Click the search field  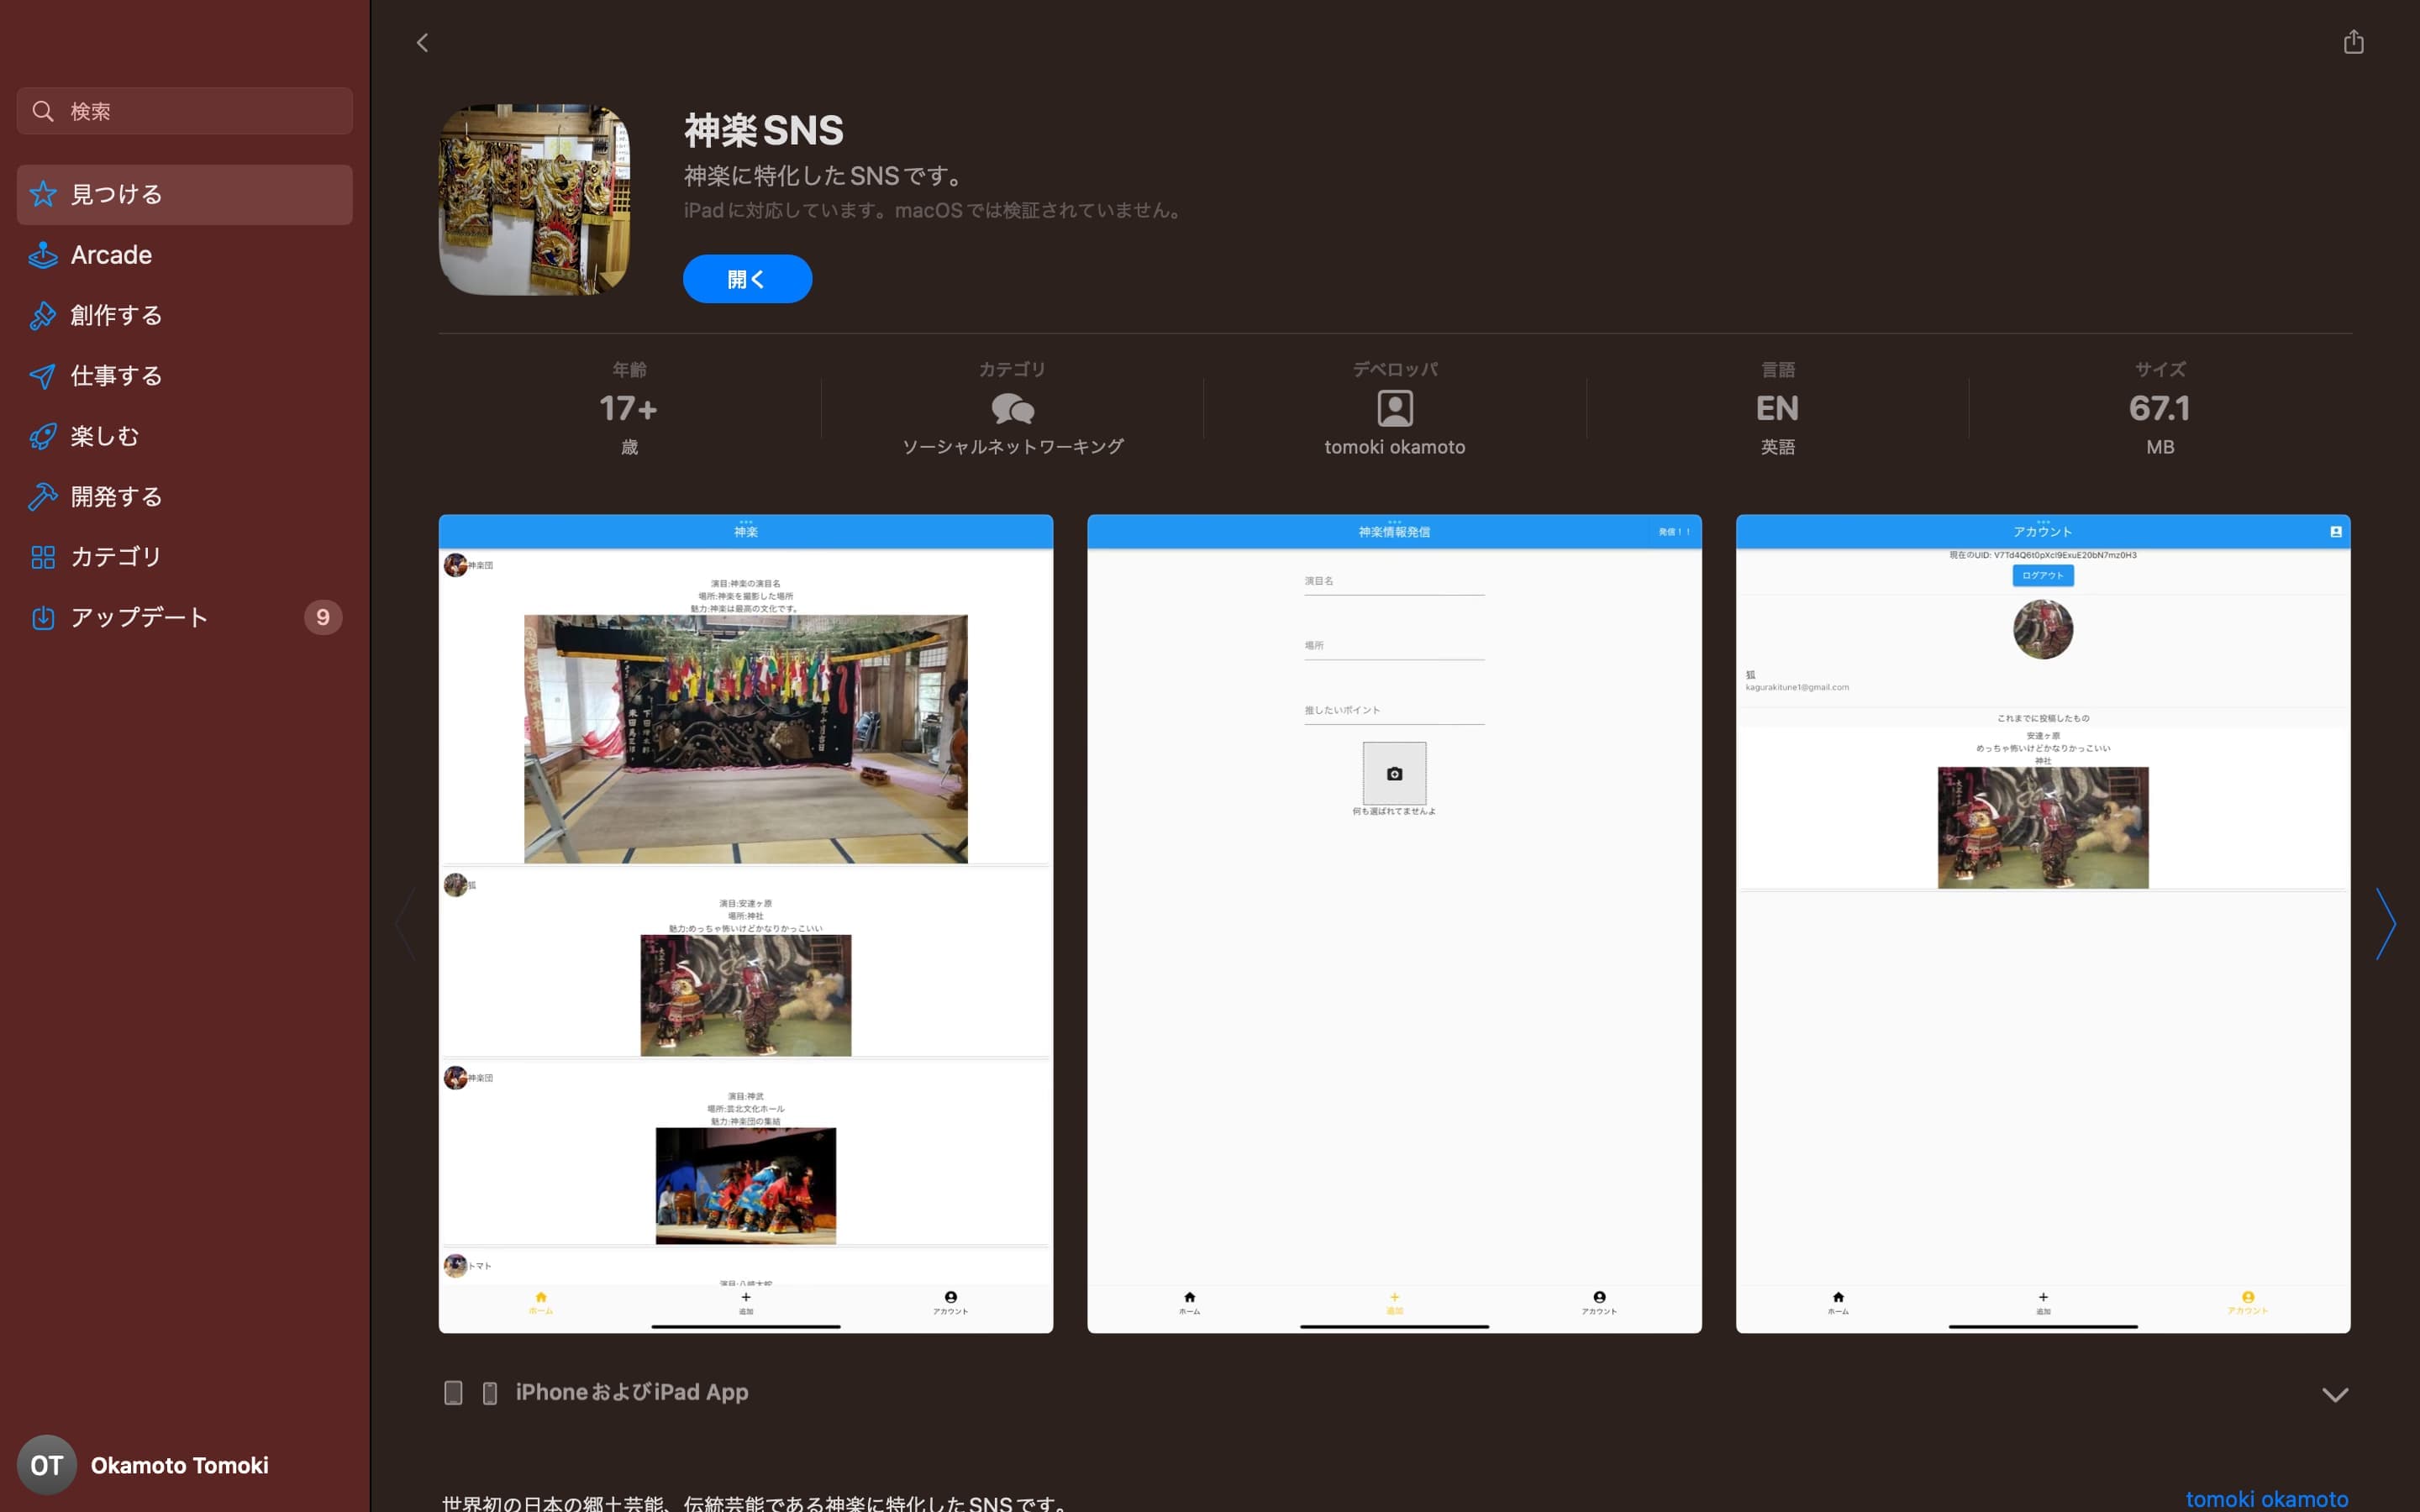pos(185,111)
